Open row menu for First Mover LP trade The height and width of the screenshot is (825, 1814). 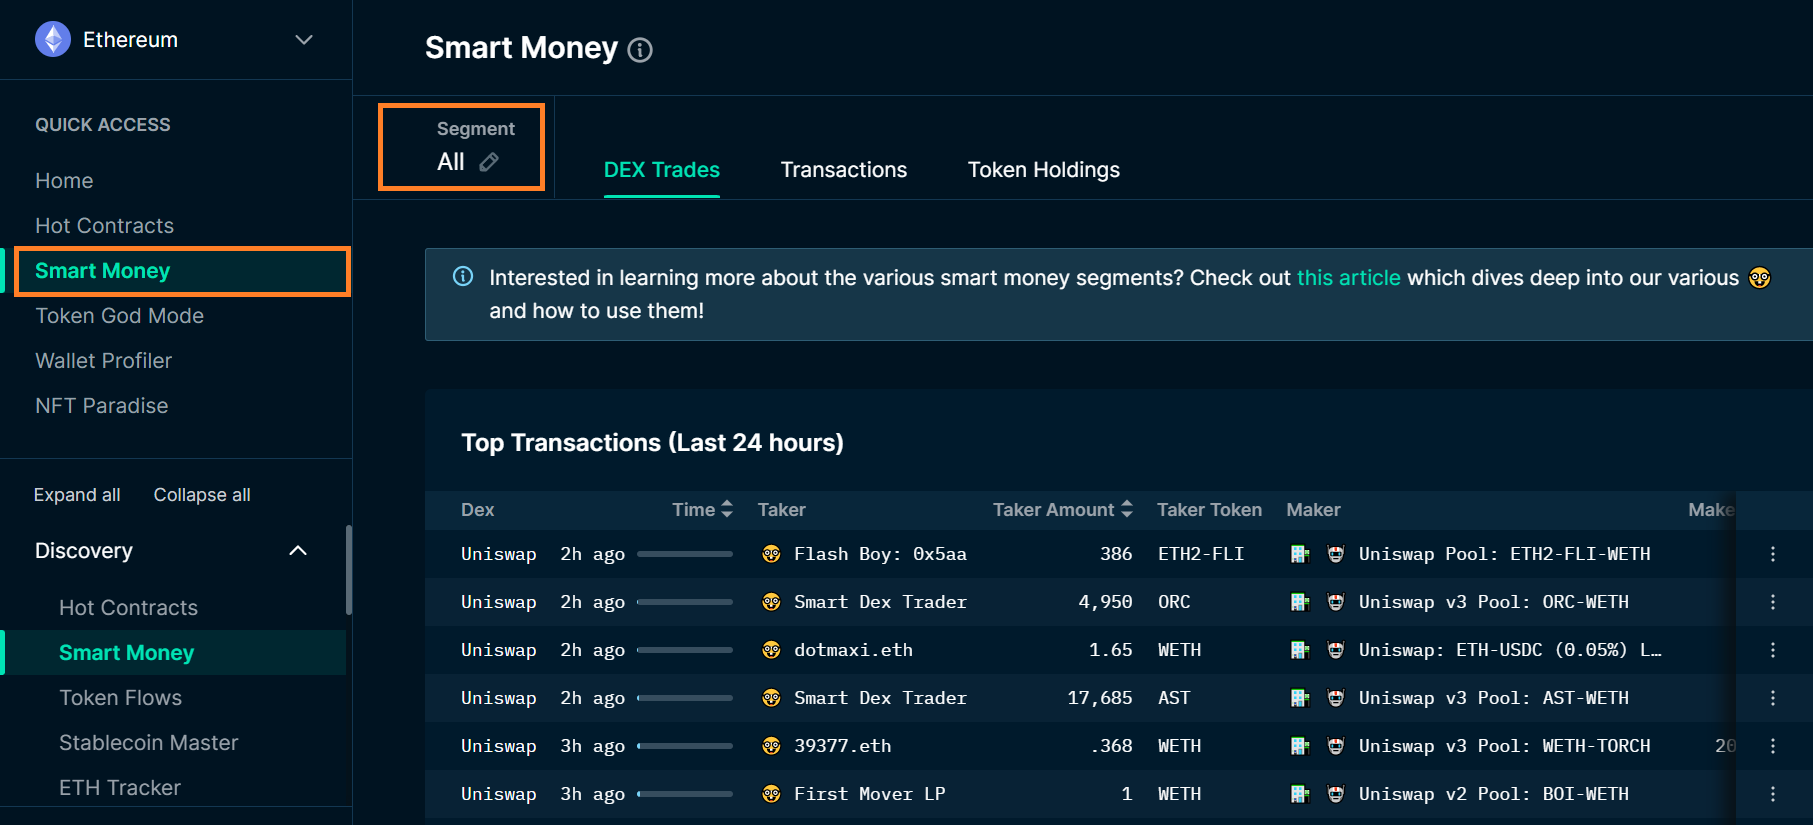click(1773, 794)
